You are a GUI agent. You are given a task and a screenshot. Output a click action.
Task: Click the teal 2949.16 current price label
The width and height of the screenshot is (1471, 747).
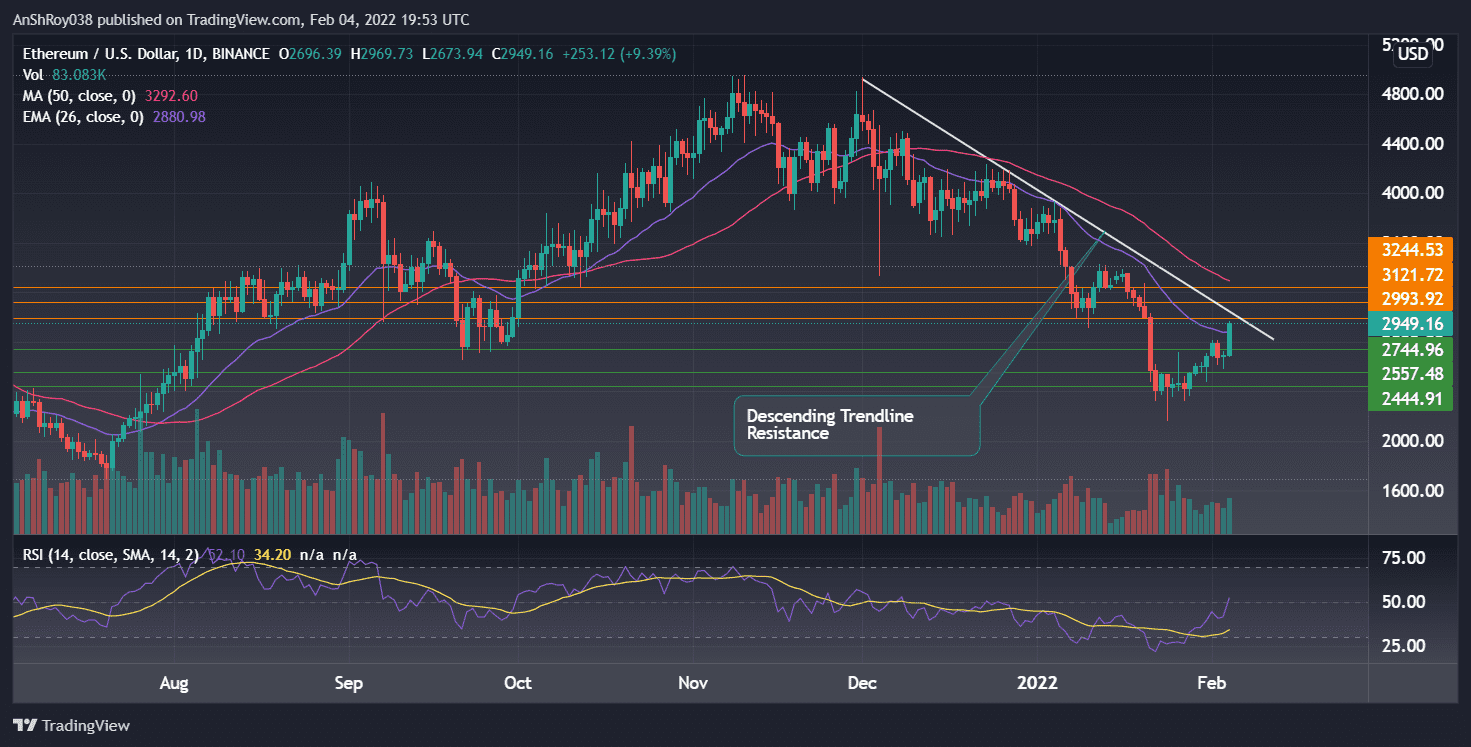[1413, 324]
